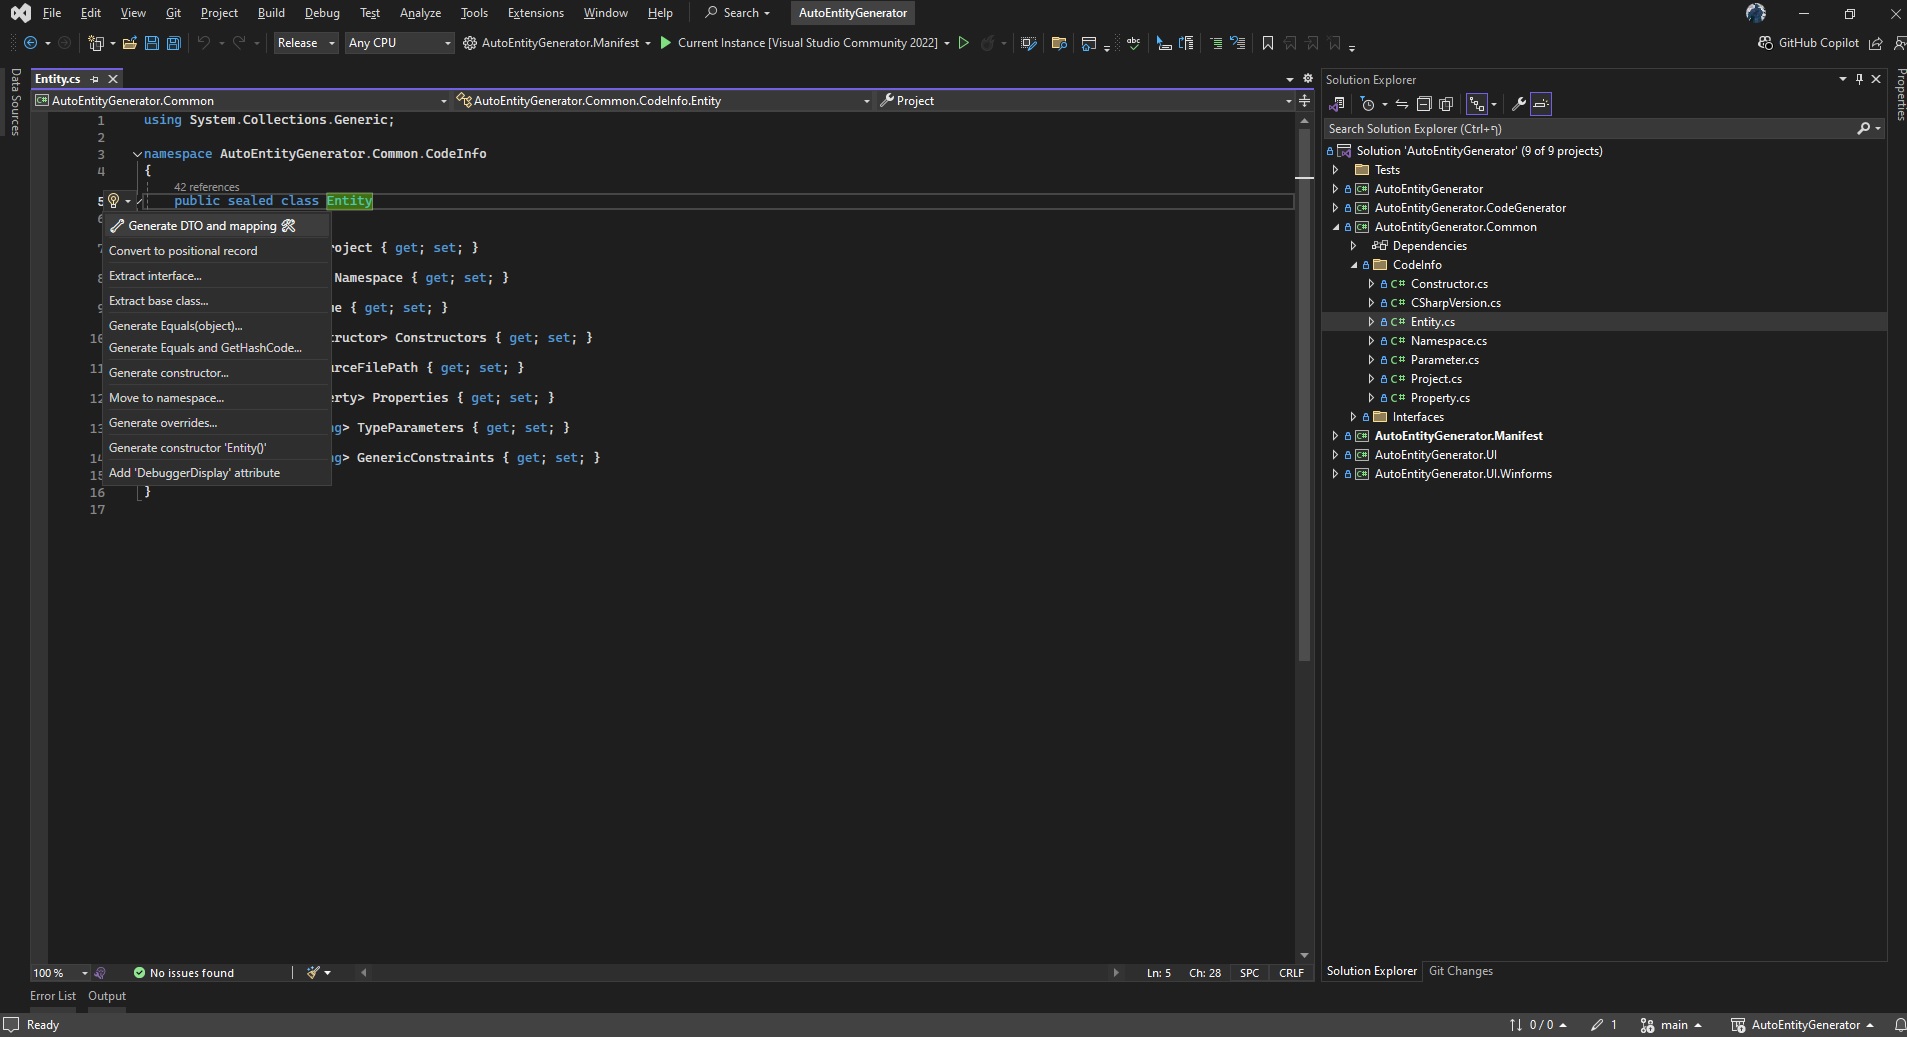The height and width of the screenshot is (1037, 1907).
Task: Click the Undo arrow icon
Action: tap(204, 43)
